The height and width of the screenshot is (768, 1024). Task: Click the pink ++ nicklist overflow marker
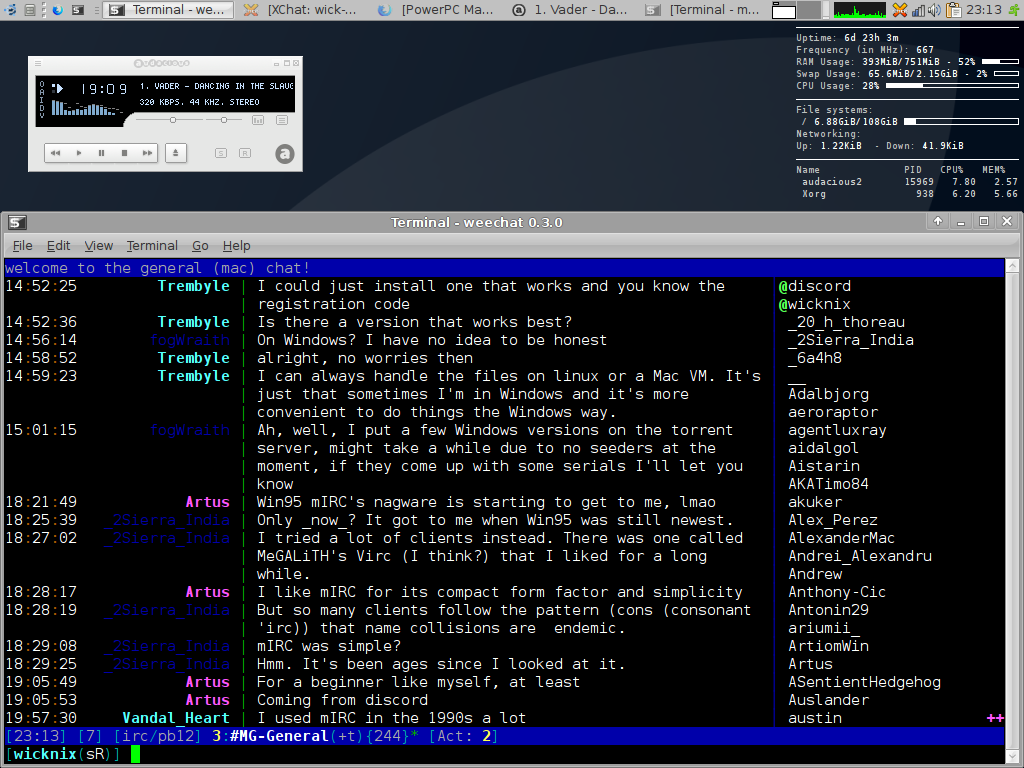point(995,718)
